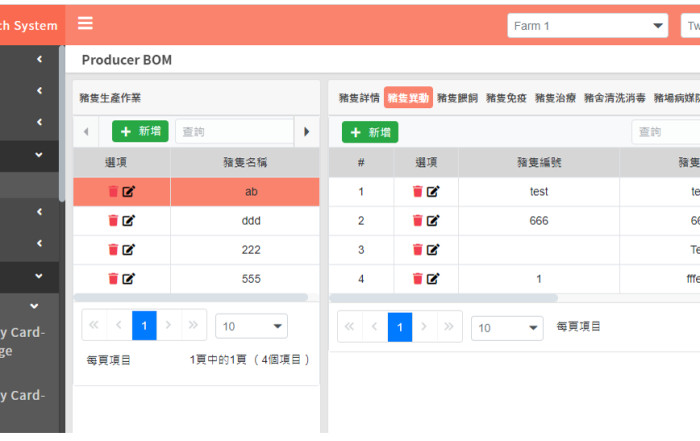Click green 新增 button in left panel
Image resolution: width=700 pixels, height=441 pixels.
(140, 131)
